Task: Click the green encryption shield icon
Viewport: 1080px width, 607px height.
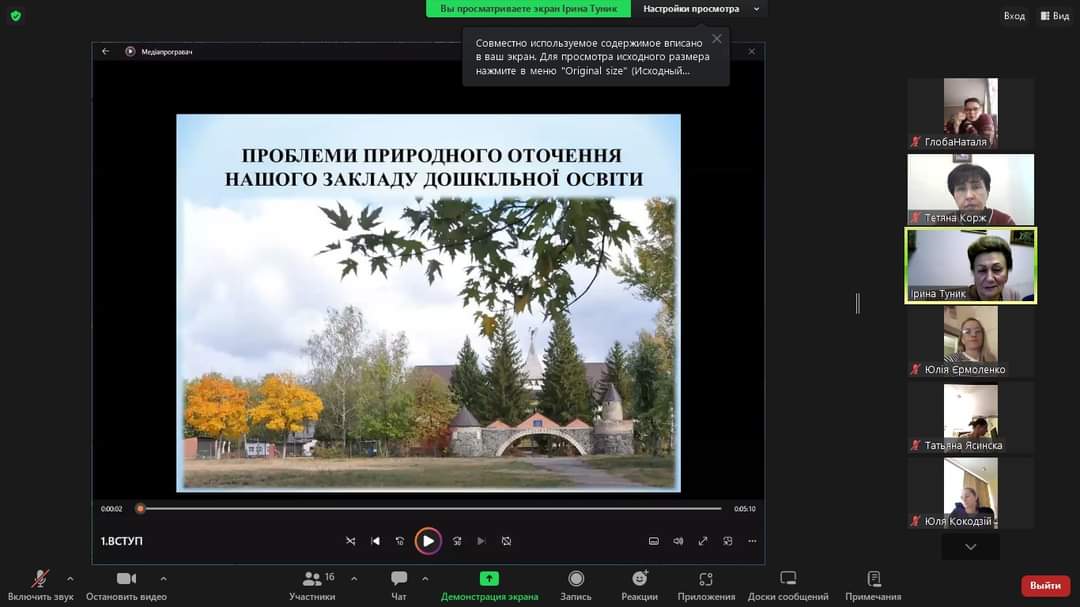Action: pos(16,15)
